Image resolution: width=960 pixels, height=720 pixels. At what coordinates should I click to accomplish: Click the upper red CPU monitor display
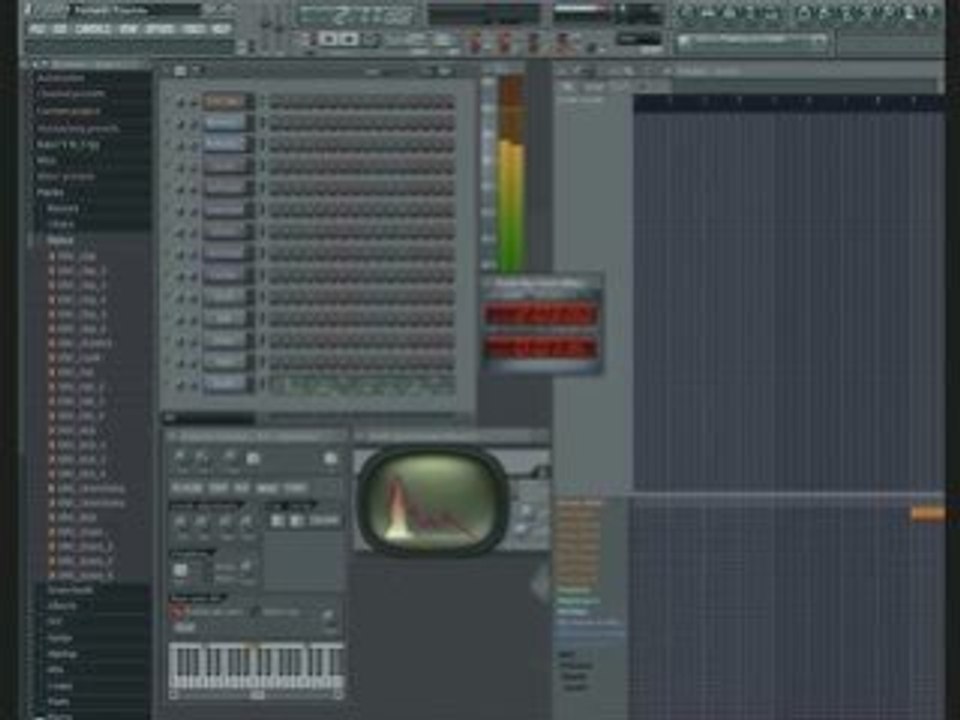click(541, 315)
